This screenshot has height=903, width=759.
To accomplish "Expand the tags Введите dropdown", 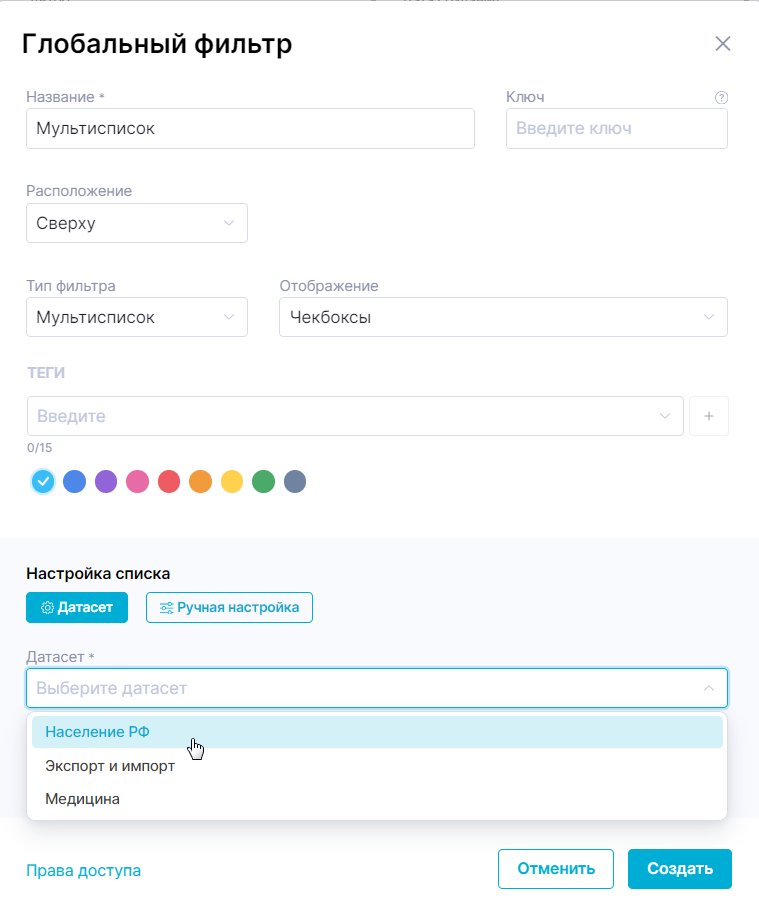I will point(355,416).
